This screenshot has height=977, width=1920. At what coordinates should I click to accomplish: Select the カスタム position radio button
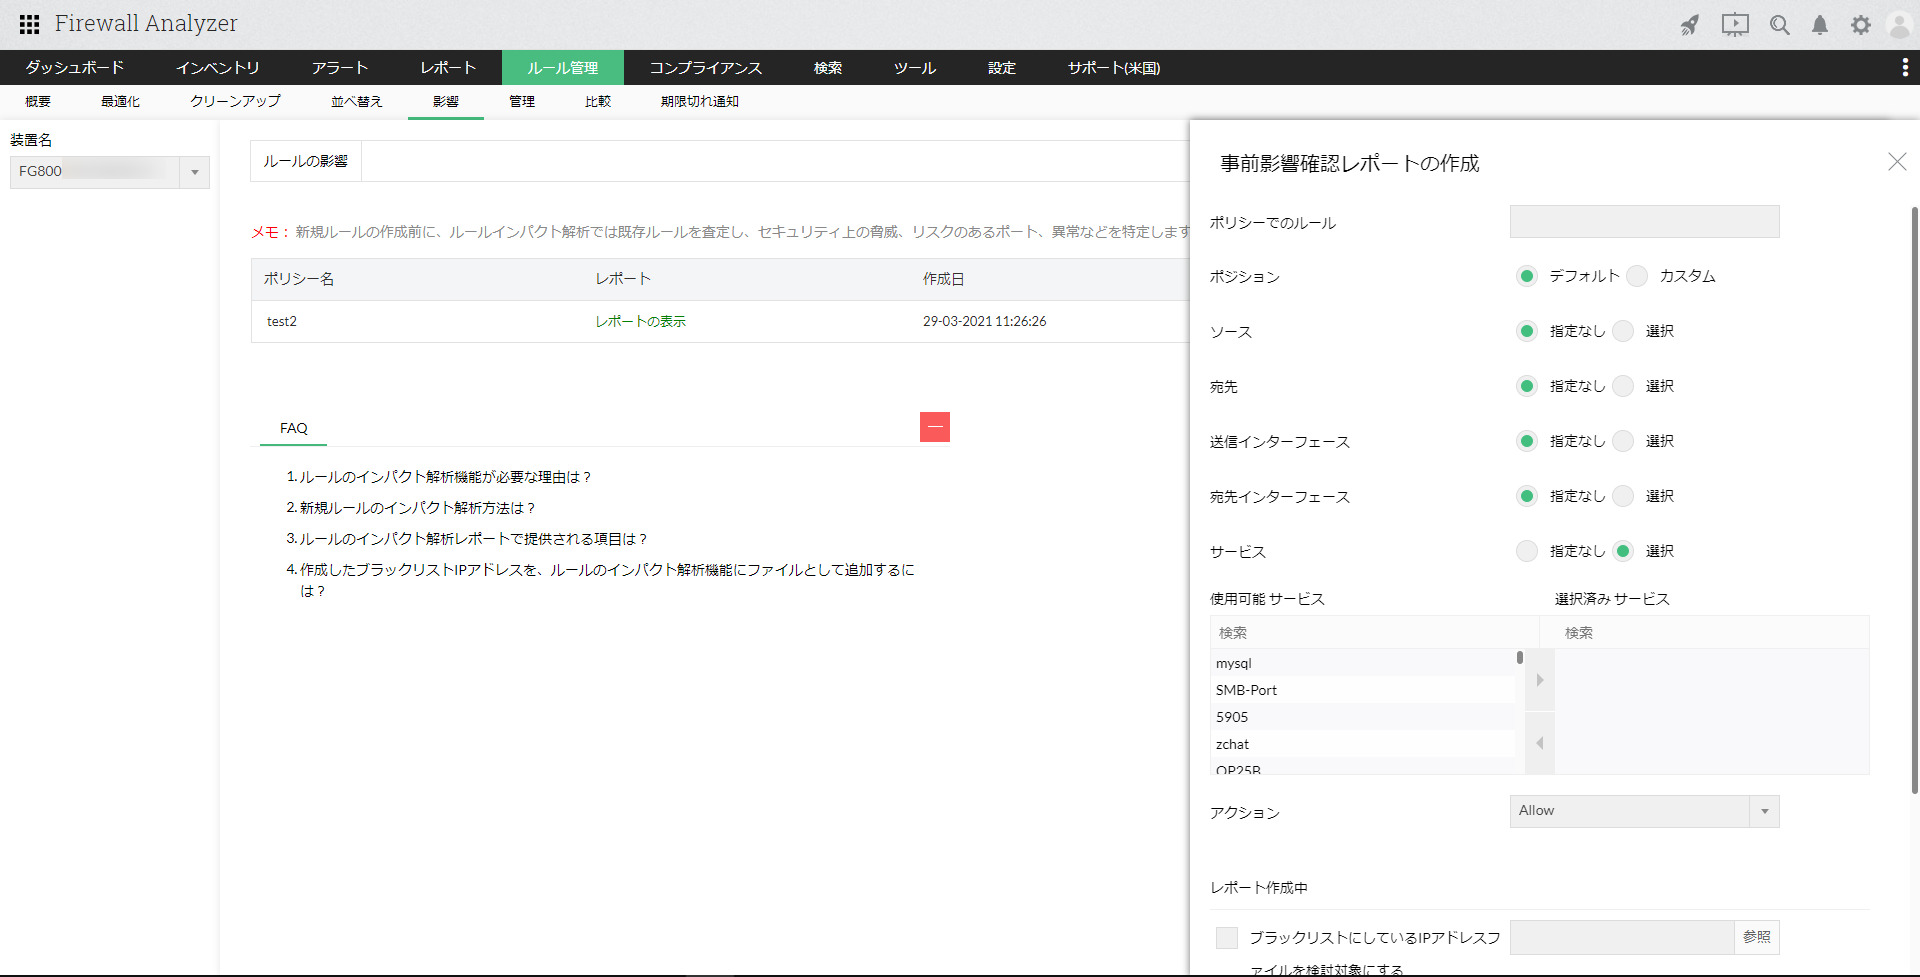[1637, 276]
